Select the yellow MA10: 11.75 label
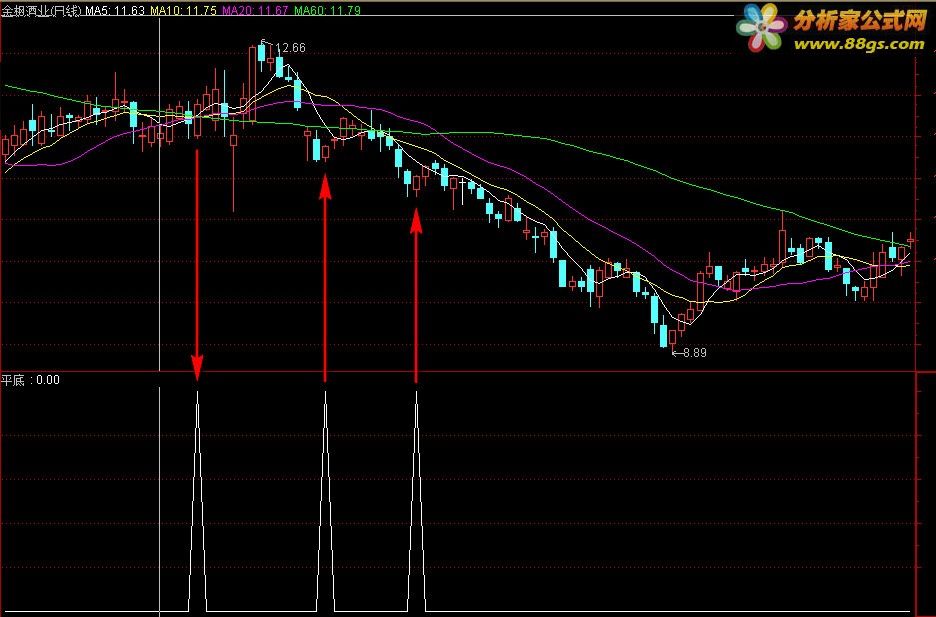936x617 pixels. (x=183, y=10)
